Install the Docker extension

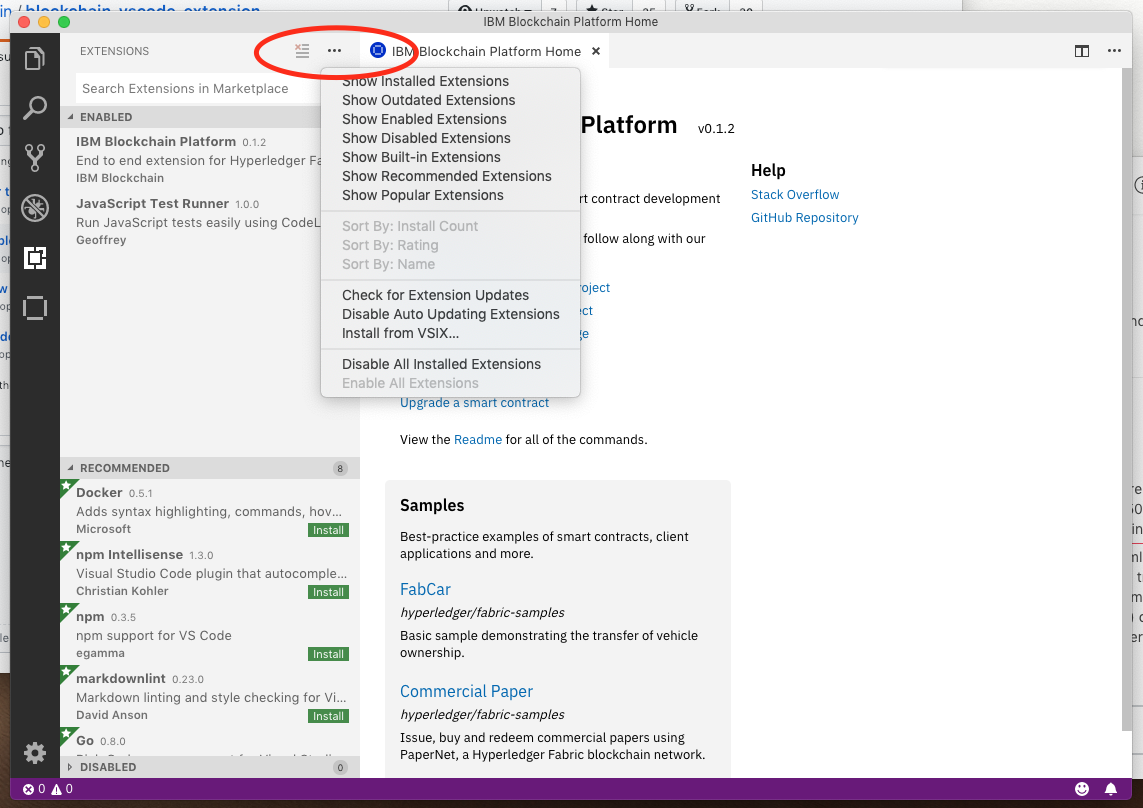tap(328, 530)
